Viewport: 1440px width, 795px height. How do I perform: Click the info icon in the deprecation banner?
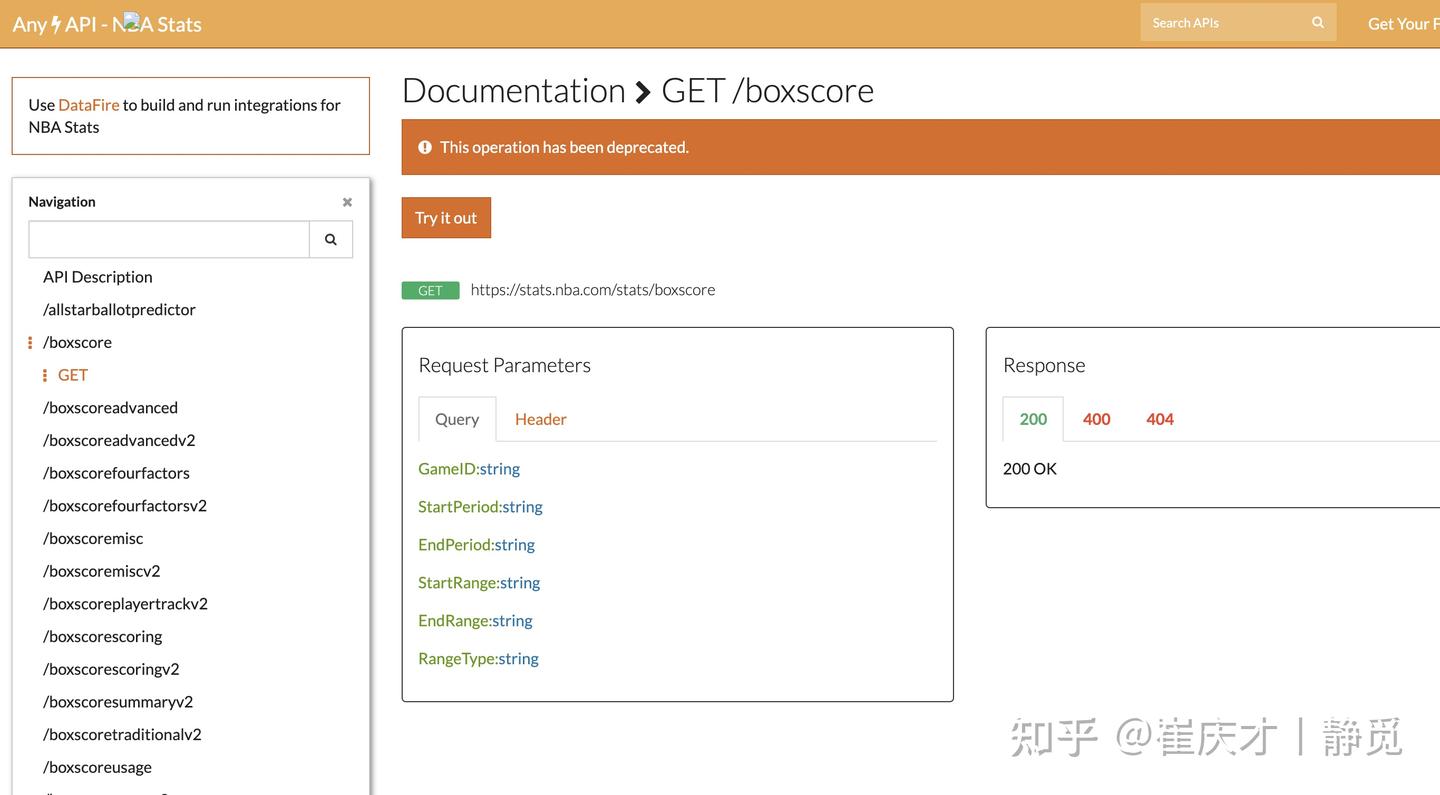click(x=424, y=146)
